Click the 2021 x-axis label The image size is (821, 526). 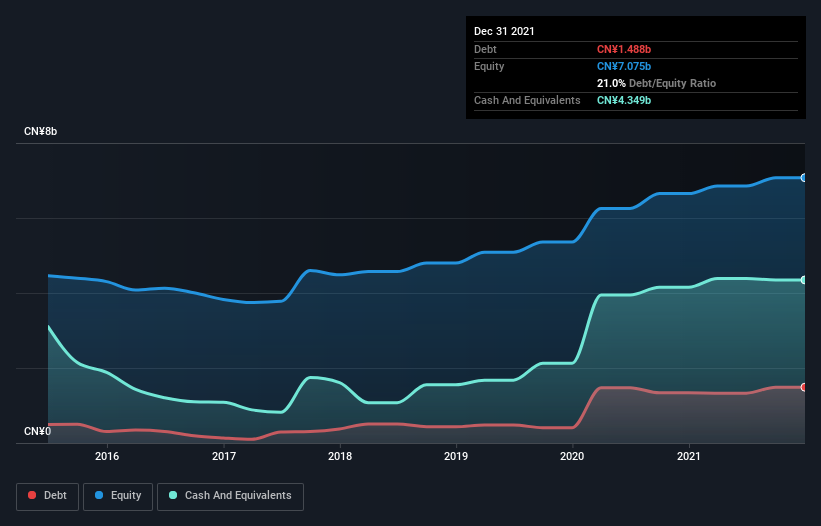[x=689, y=456]
